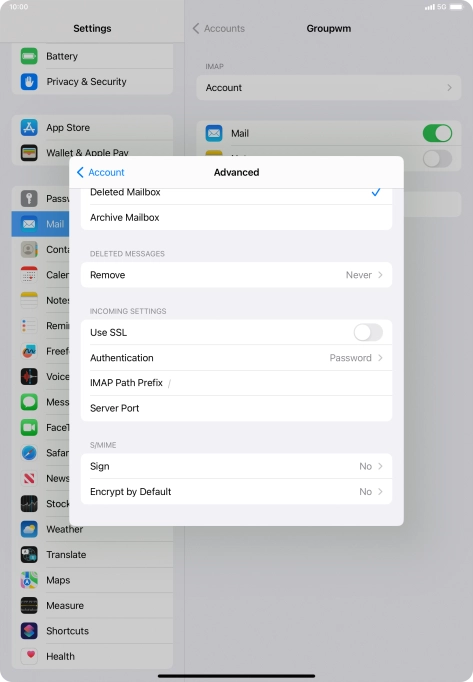Select Archive Mailbox as destination

(236, 217)
